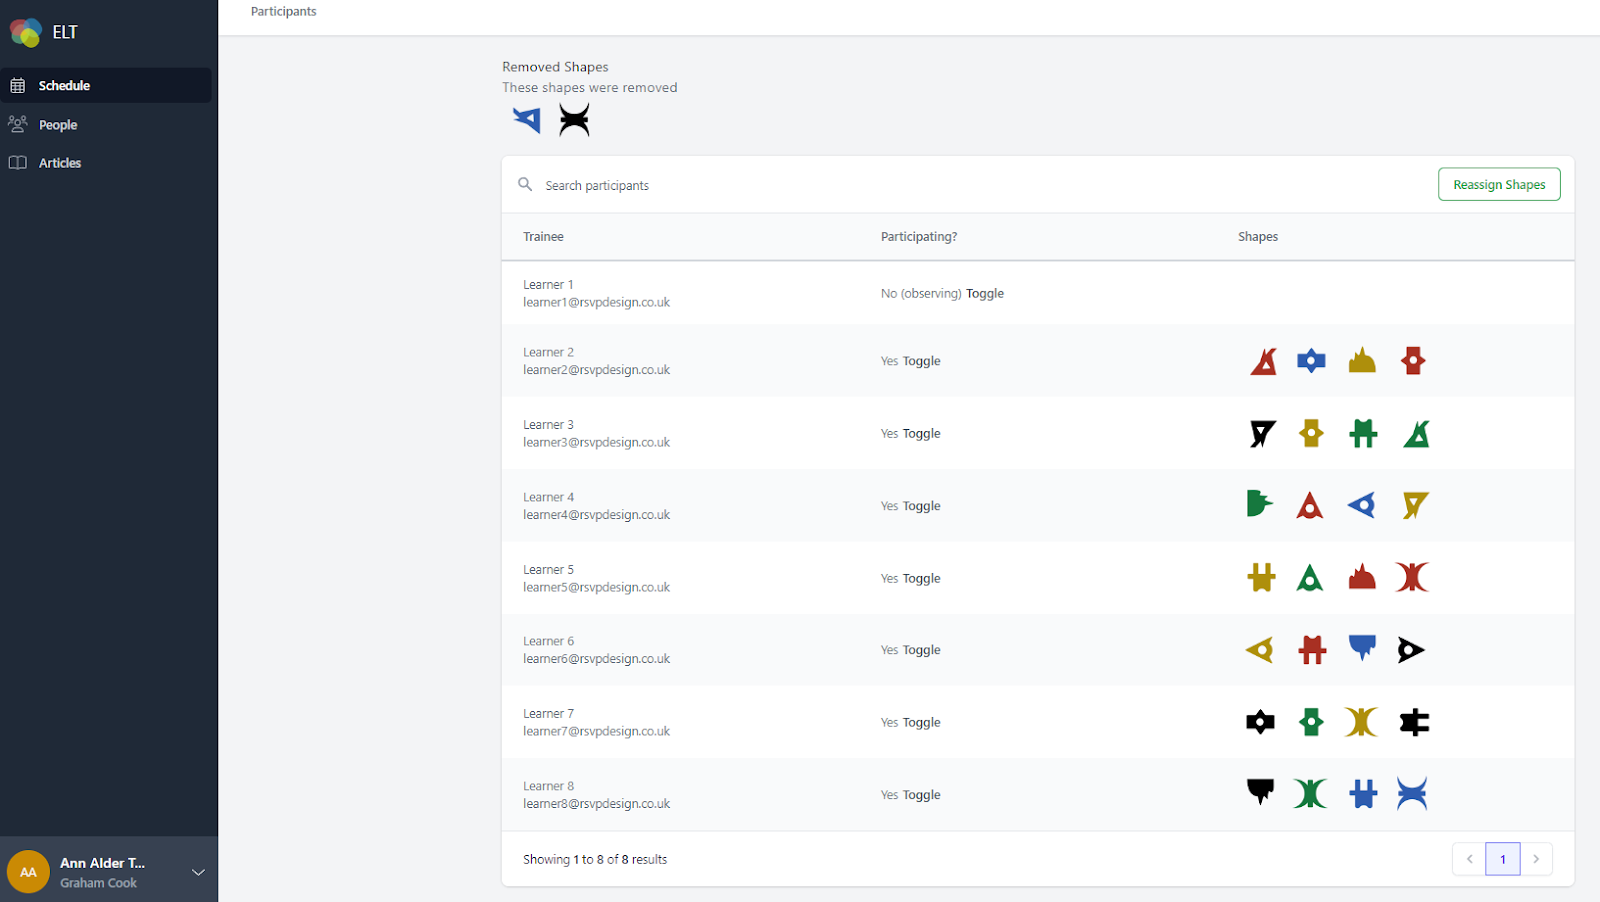Open the People section
Image resolution: width=1600 pixels, height=902 pixels.
[58, 125]
